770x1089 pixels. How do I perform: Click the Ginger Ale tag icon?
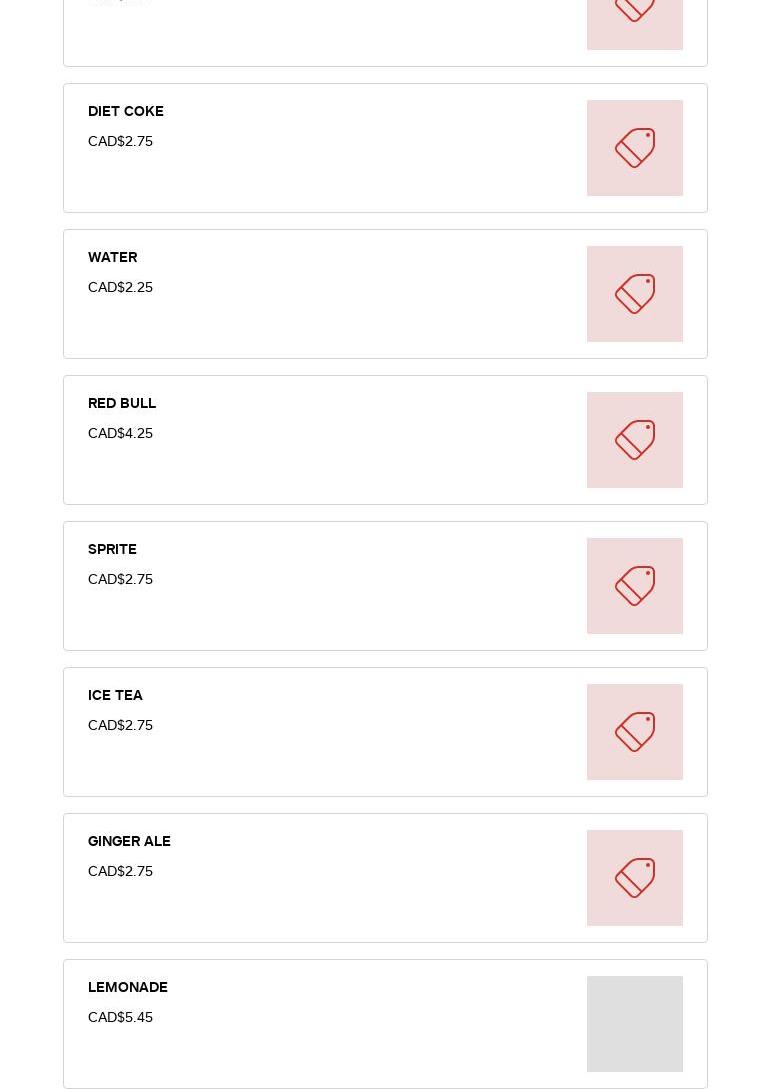click(635, 878)
